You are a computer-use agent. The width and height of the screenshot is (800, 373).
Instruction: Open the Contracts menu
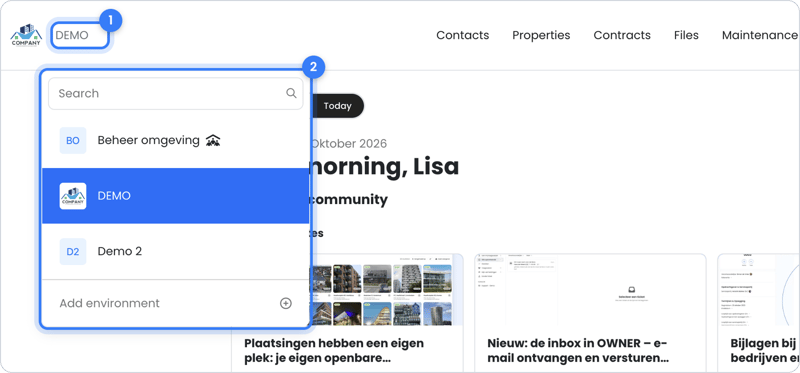pos(622,35)
